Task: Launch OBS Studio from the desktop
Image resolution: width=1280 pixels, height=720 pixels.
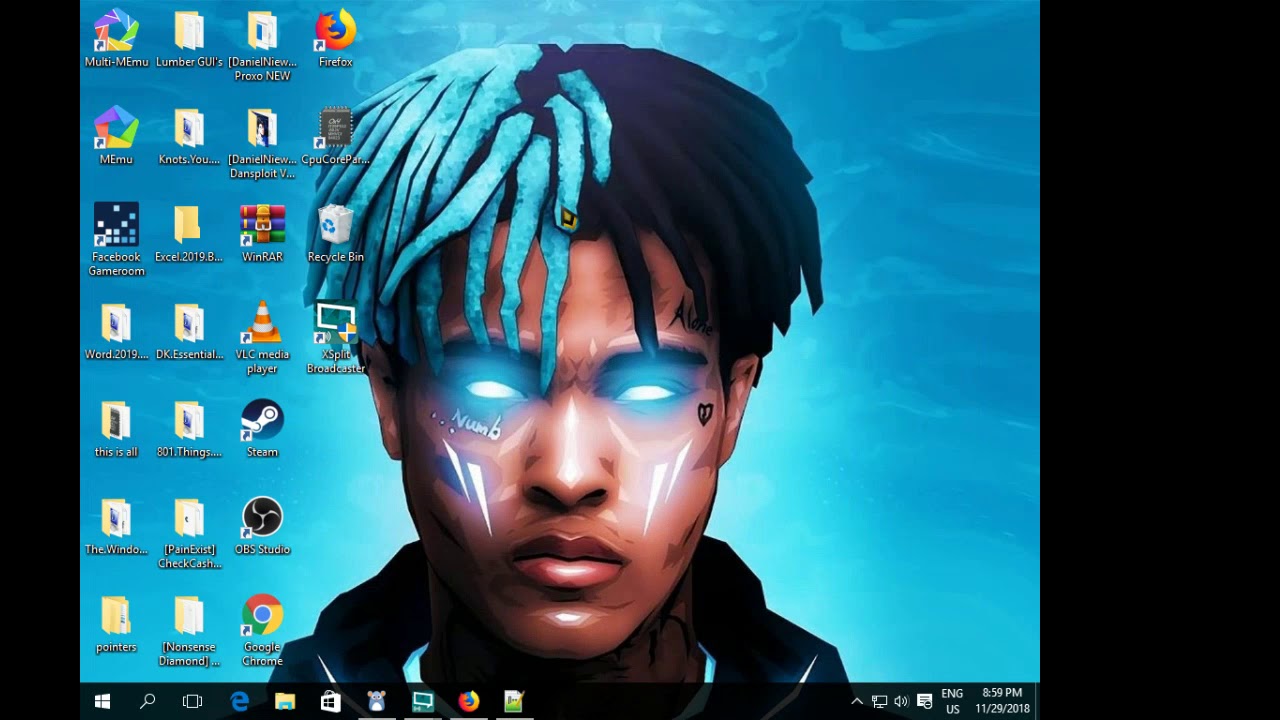Action: point(262,526)
